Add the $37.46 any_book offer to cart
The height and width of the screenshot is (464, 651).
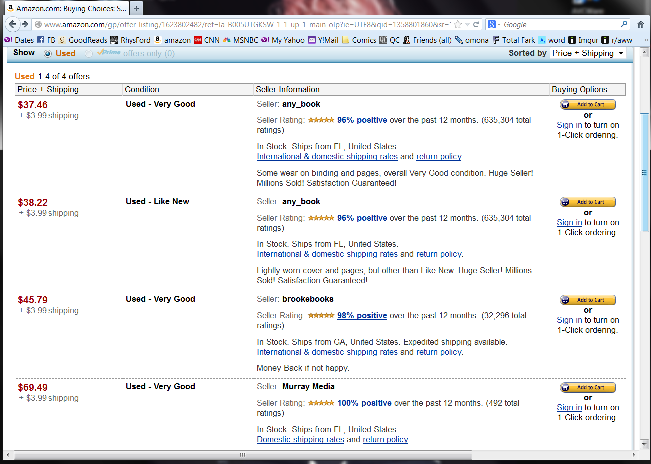point(587,104)
